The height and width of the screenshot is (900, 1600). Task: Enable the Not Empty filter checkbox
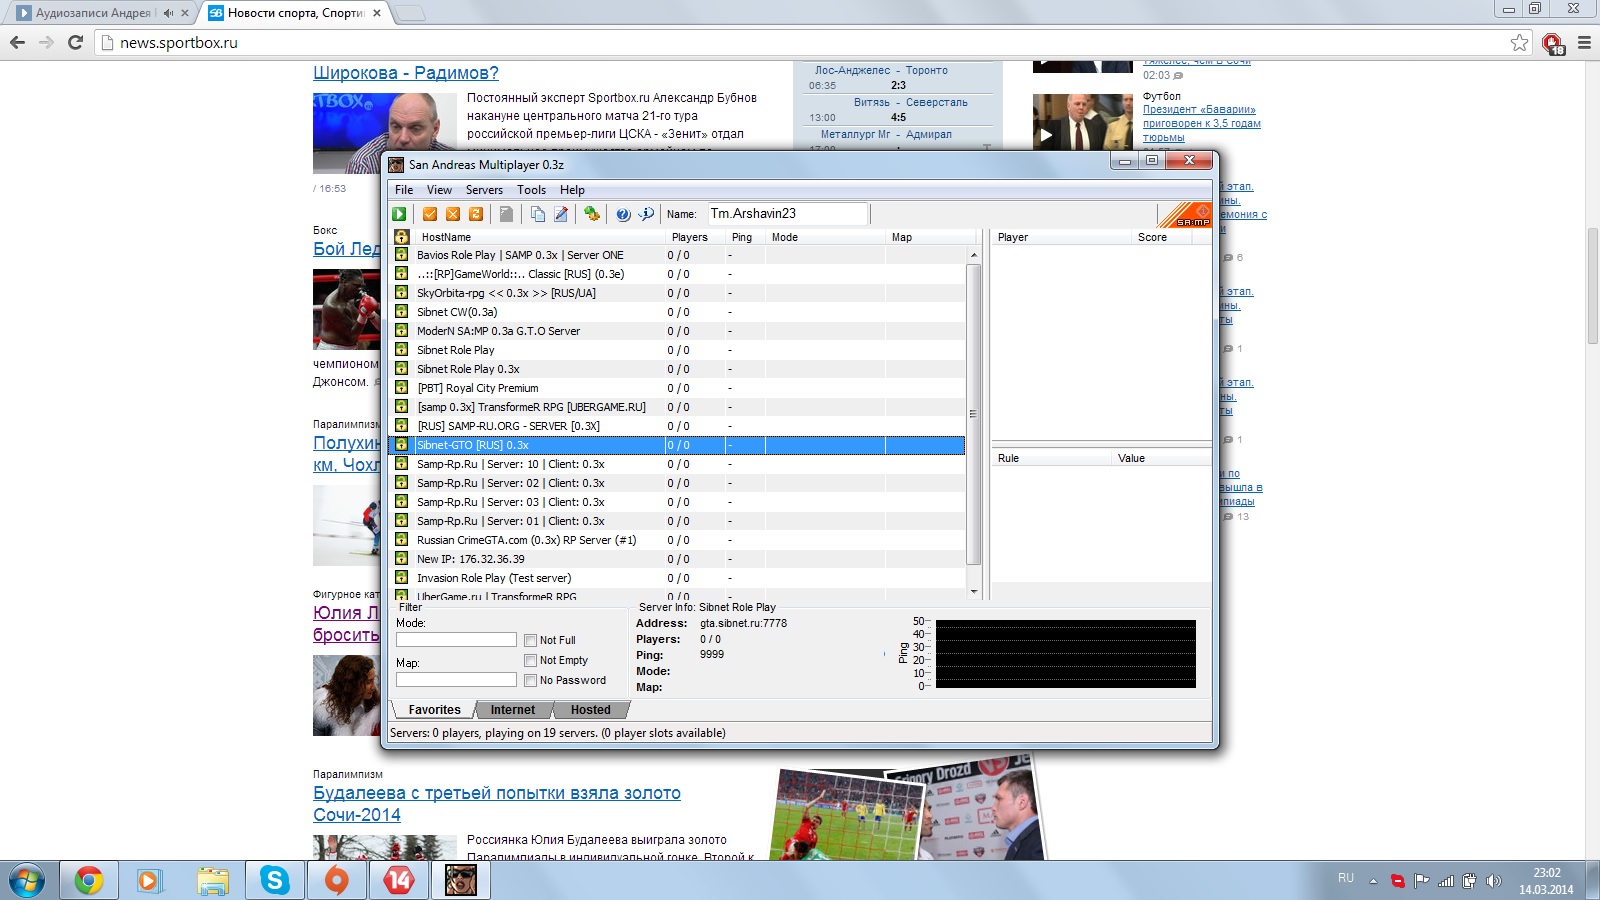coord(531,660)
